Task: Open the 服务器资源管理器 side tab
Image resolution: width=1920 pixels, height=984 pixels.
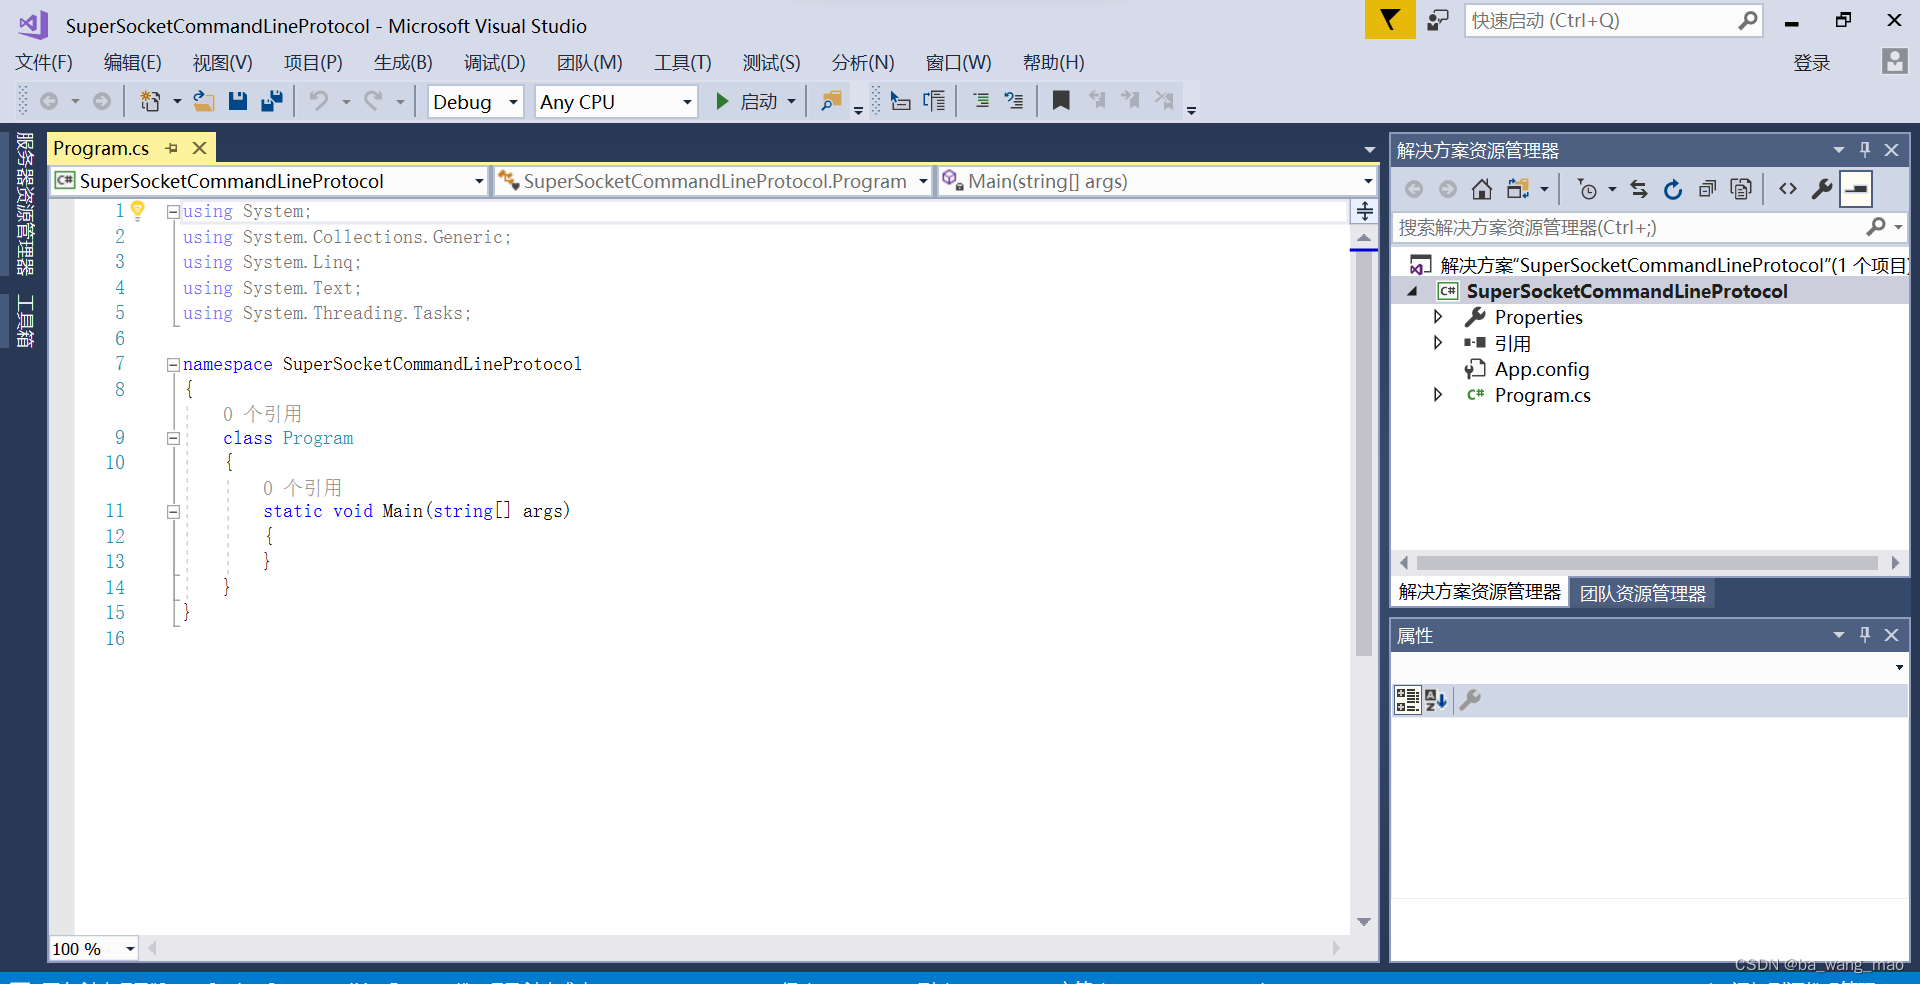Action: (25, 203)
